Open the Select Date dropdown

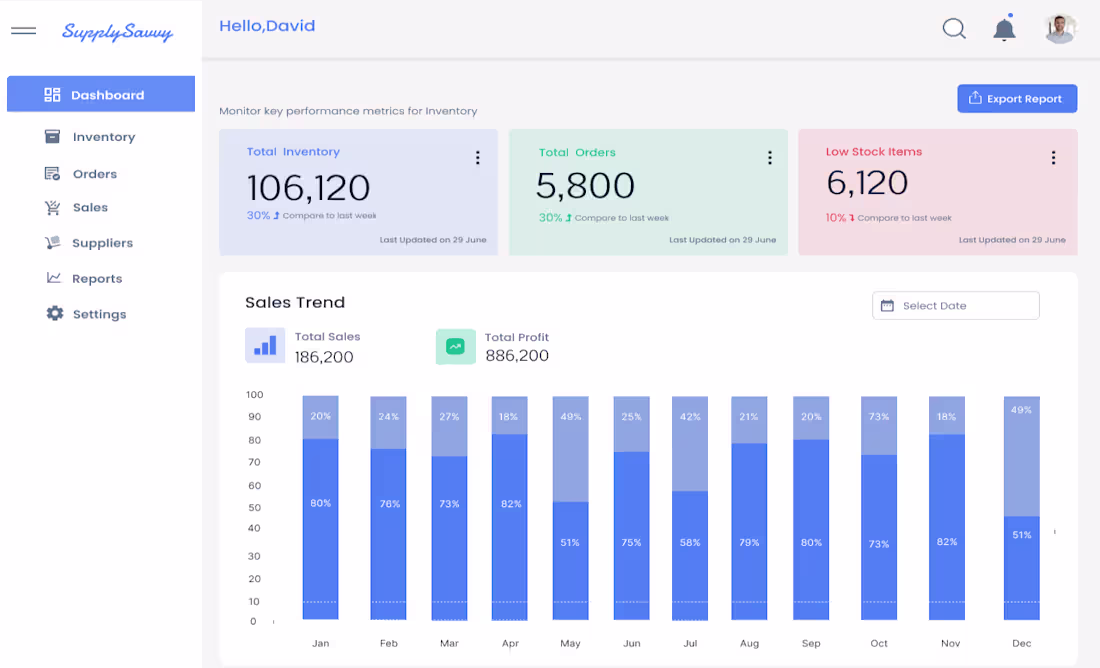coord(955,305)
